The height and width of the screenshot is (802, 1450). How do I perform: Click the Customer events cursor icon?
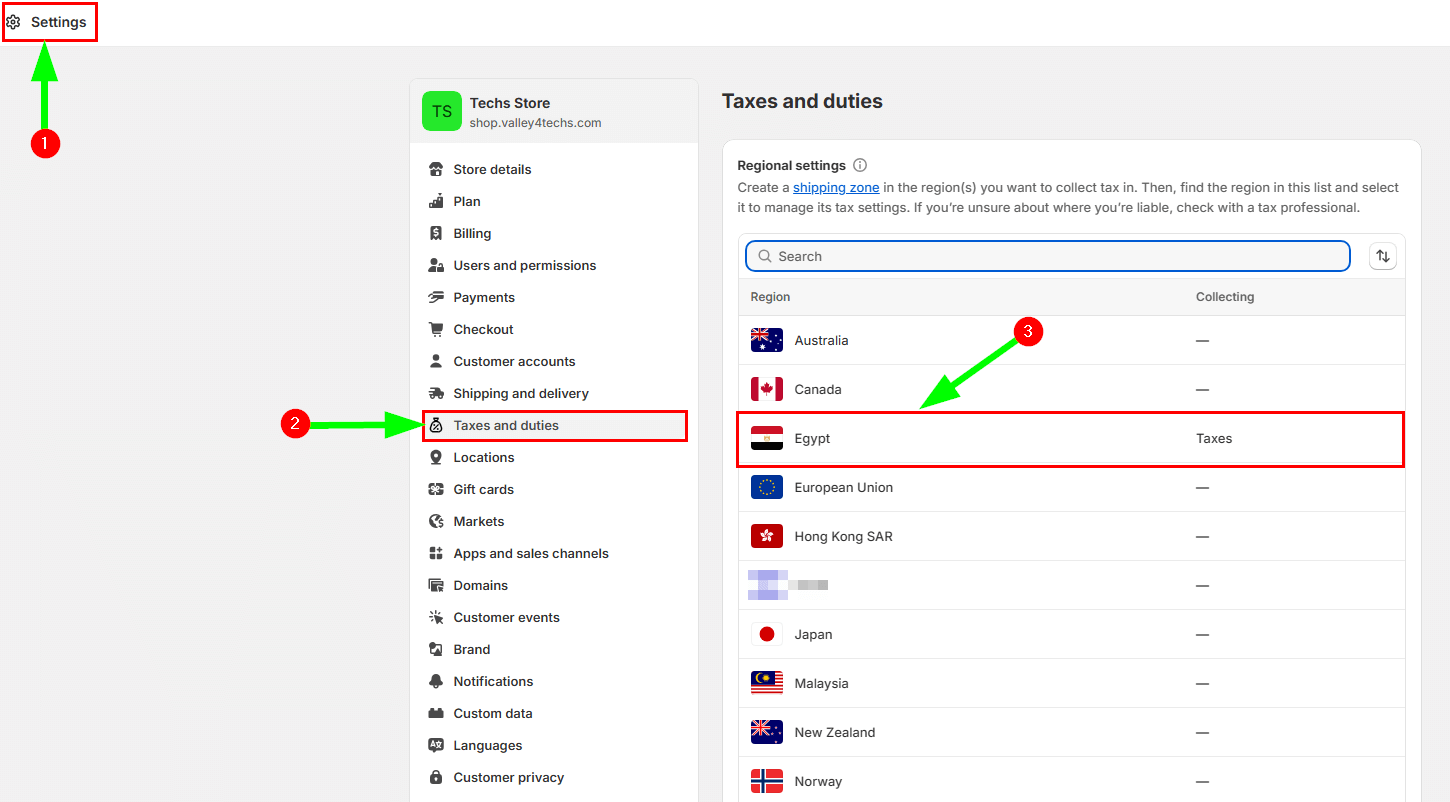pos(436,617)
